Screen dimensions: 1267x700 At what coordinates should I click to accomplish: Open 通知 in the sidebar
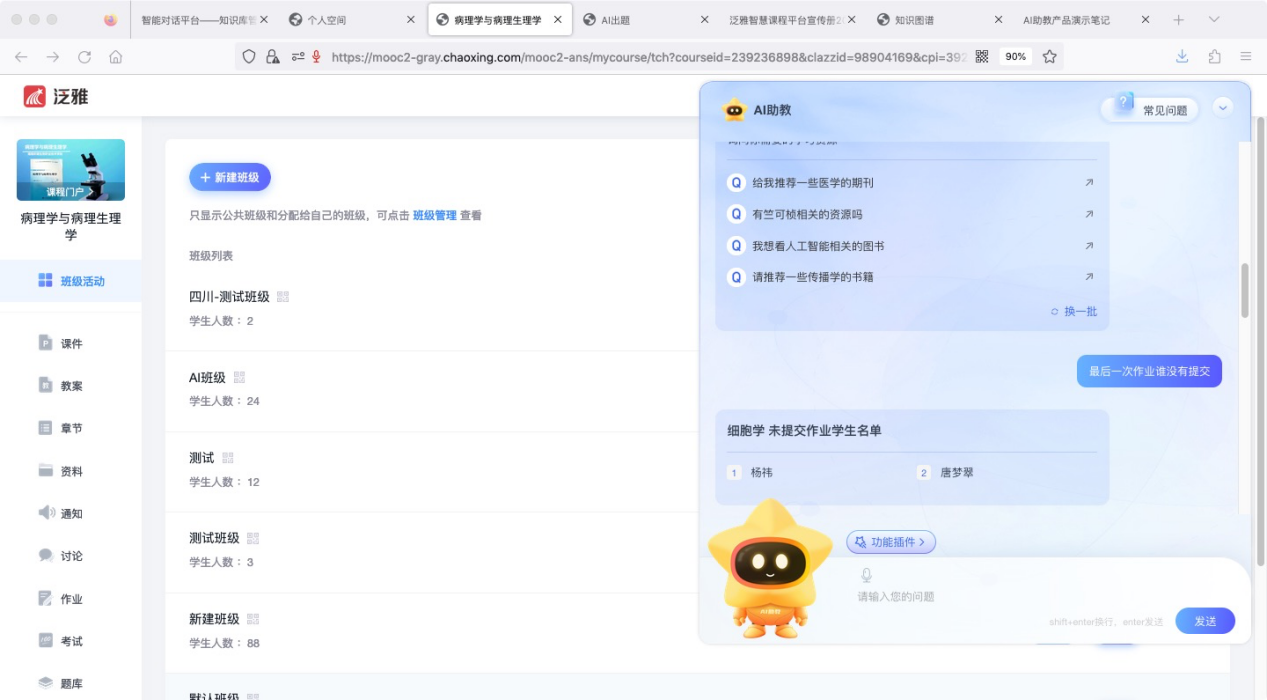(71, 513)
